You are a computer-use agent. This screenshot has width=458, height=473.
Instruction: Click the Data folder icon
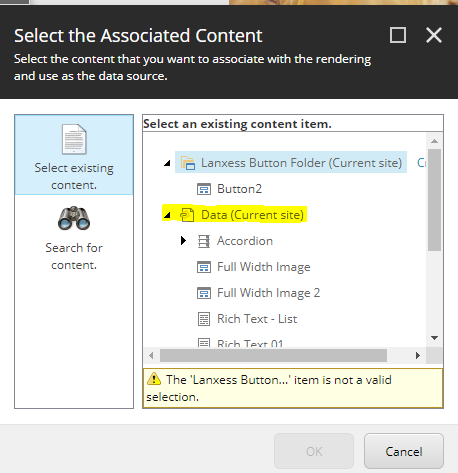point(187,215)
